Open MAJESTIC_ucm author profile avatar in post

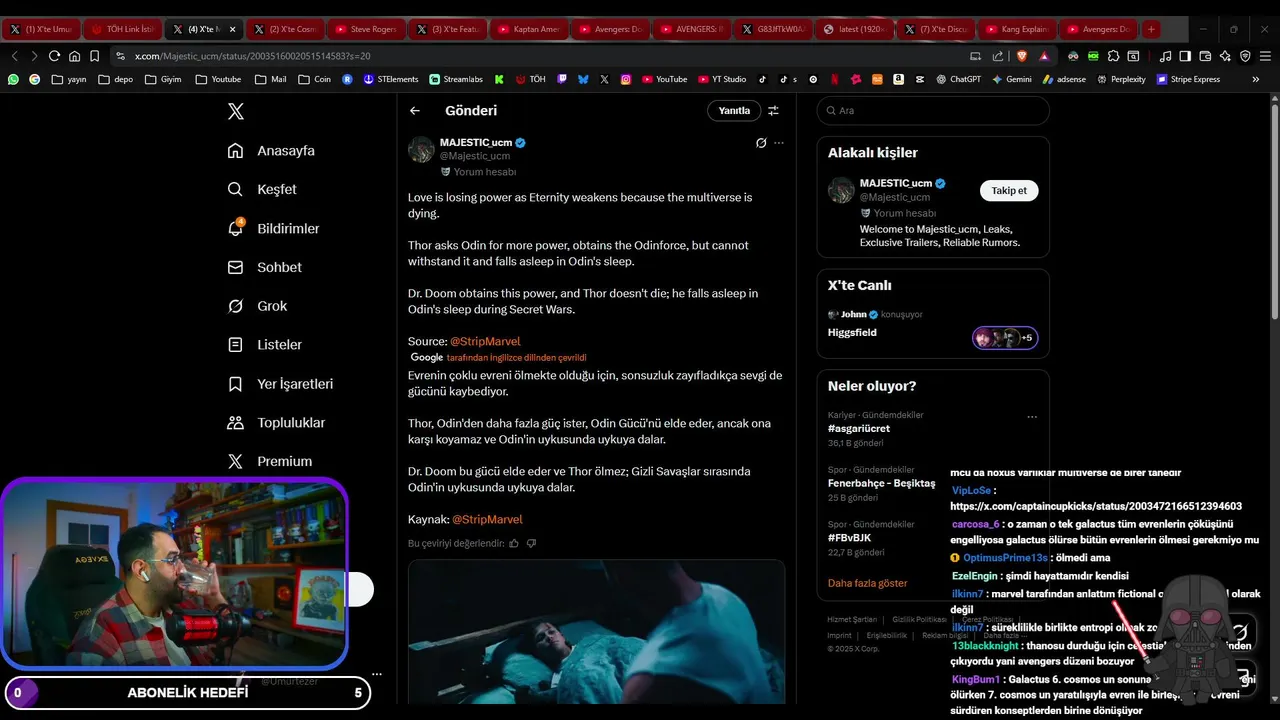point(421,149)
